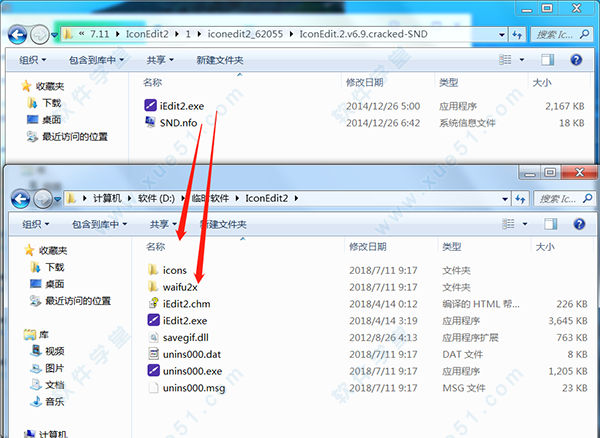The width and height of the screenshot is (600, 438).
Task: Click 新建文件夹 in upper window
Action: click(x=220, y=60)
